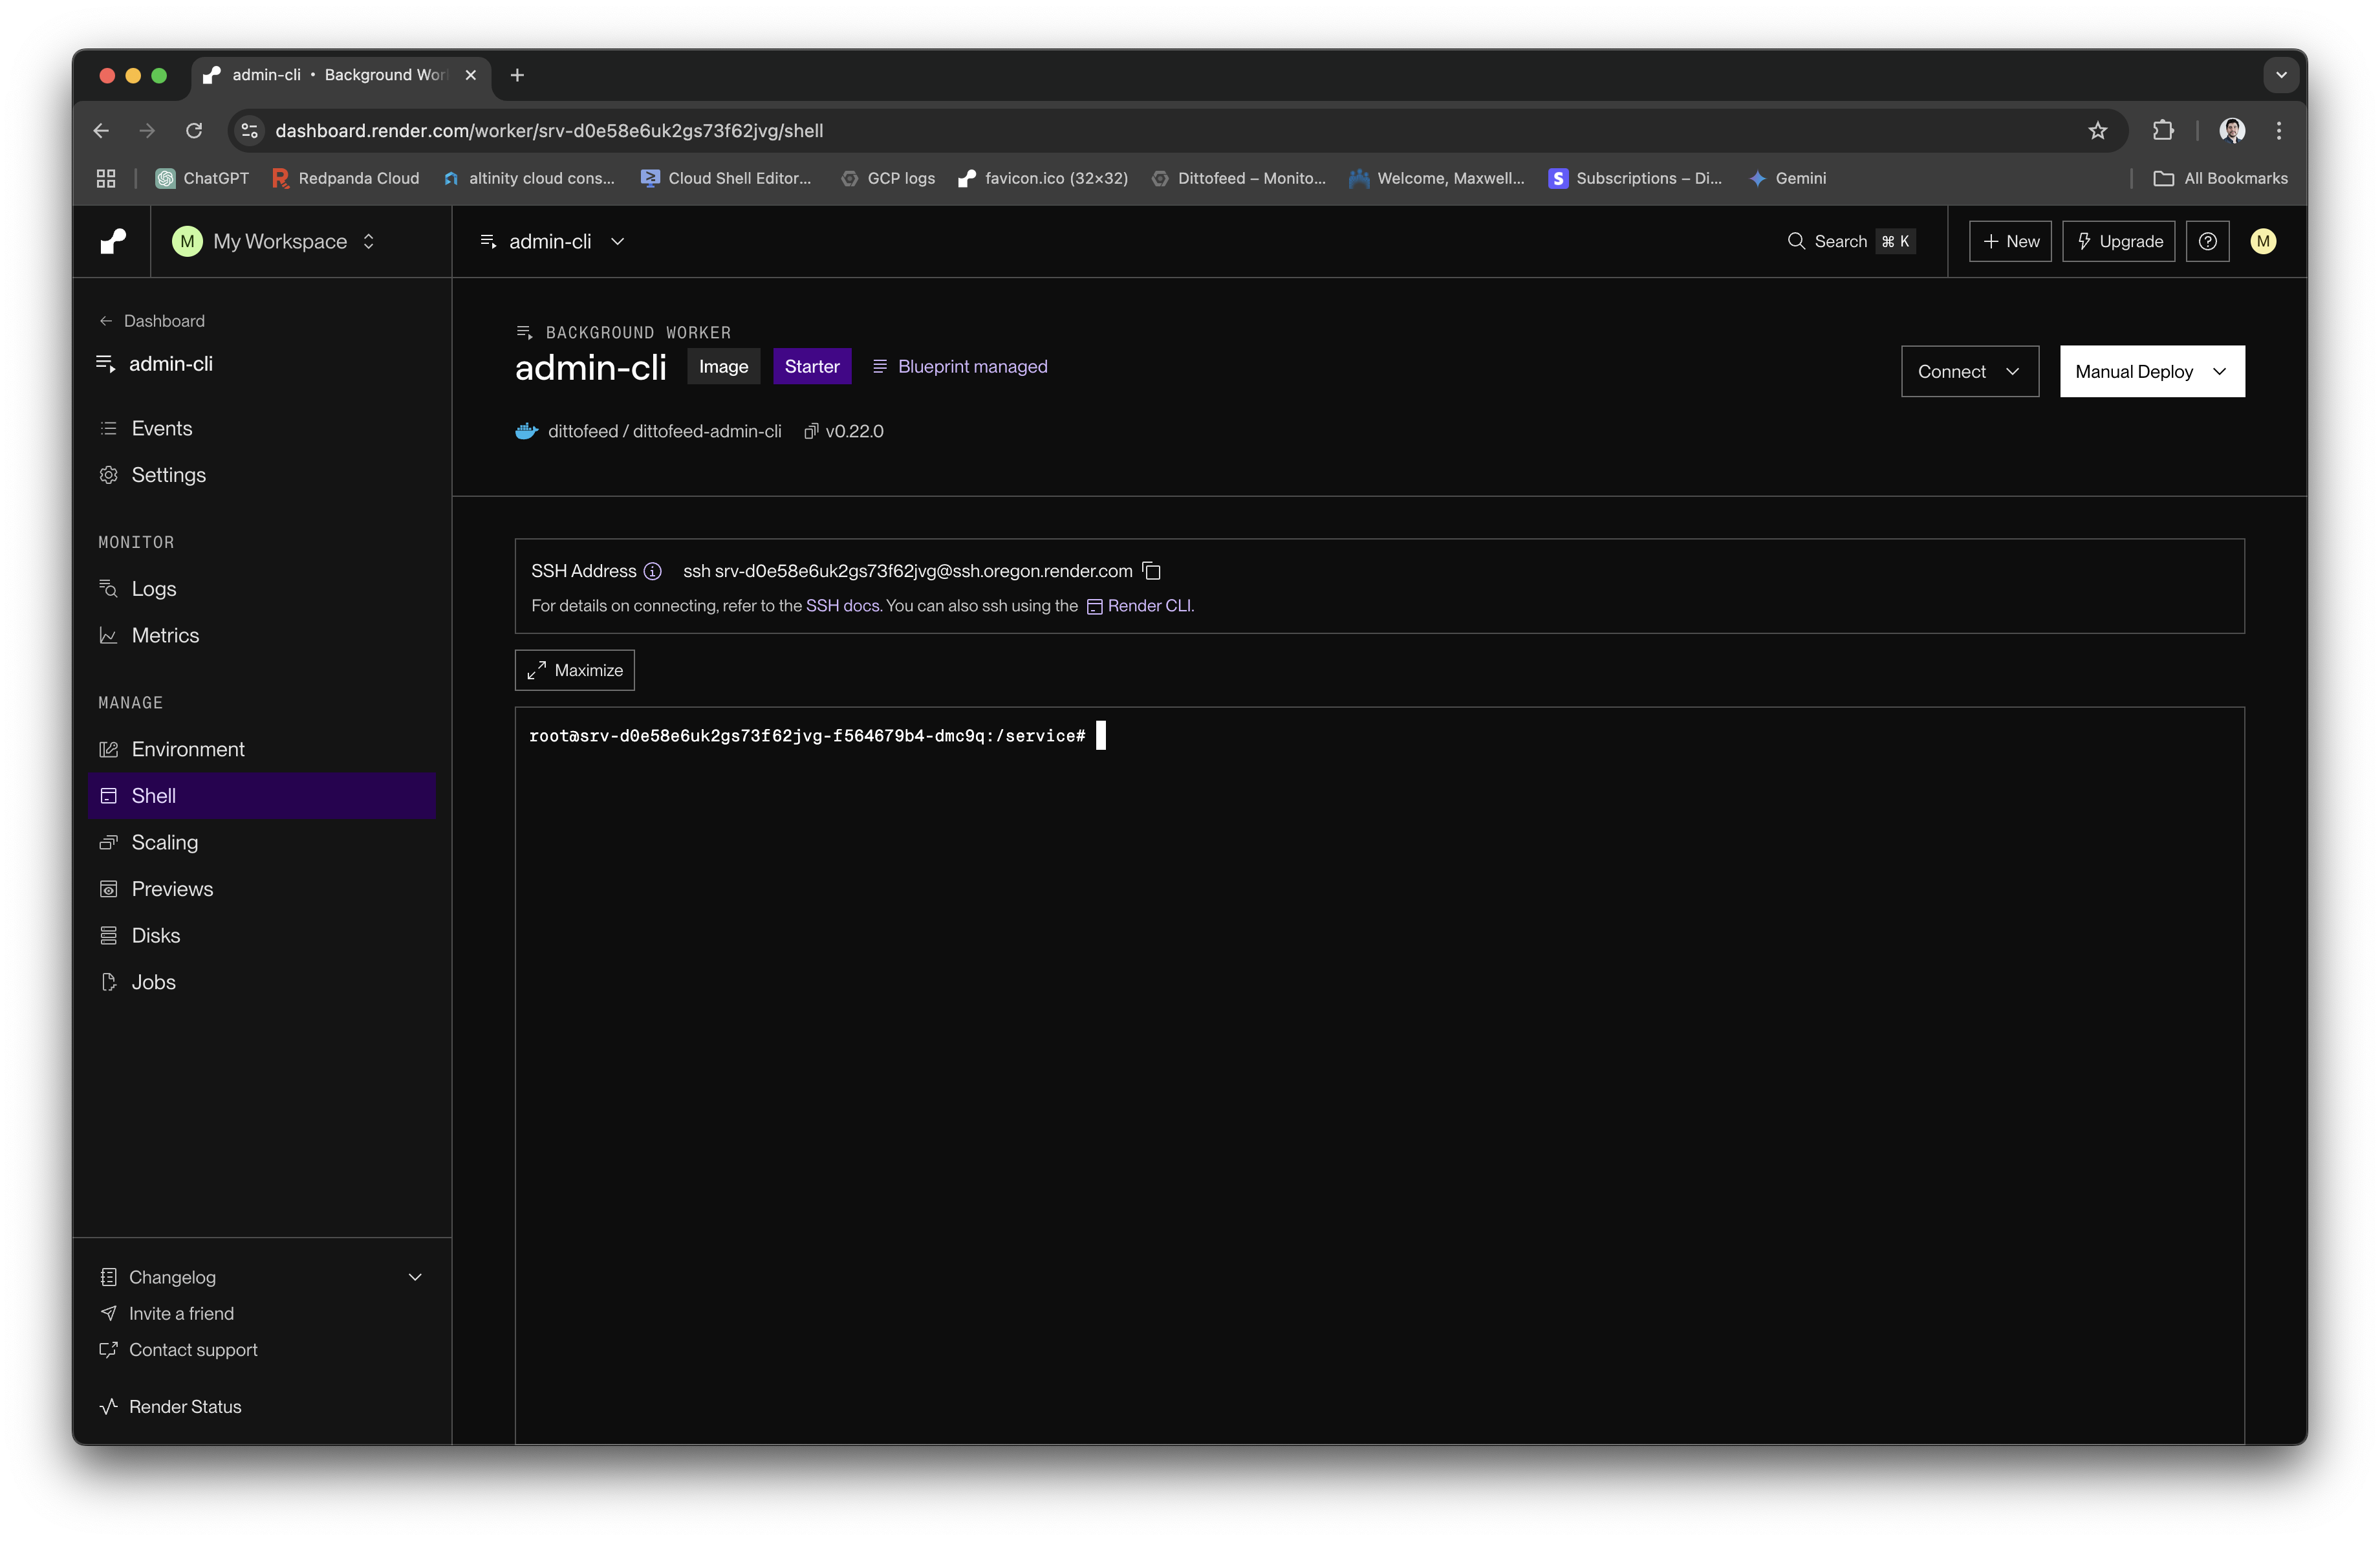Click Contact support

tap(193, 1350)
